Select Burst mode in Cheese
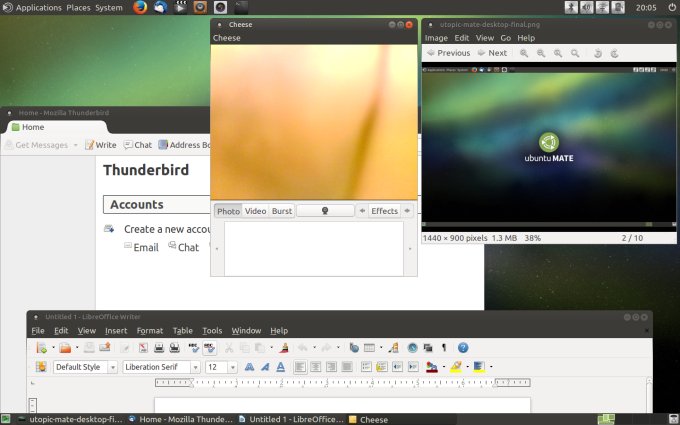The width and height of the screenshot is (680, 425). point(282,211)
